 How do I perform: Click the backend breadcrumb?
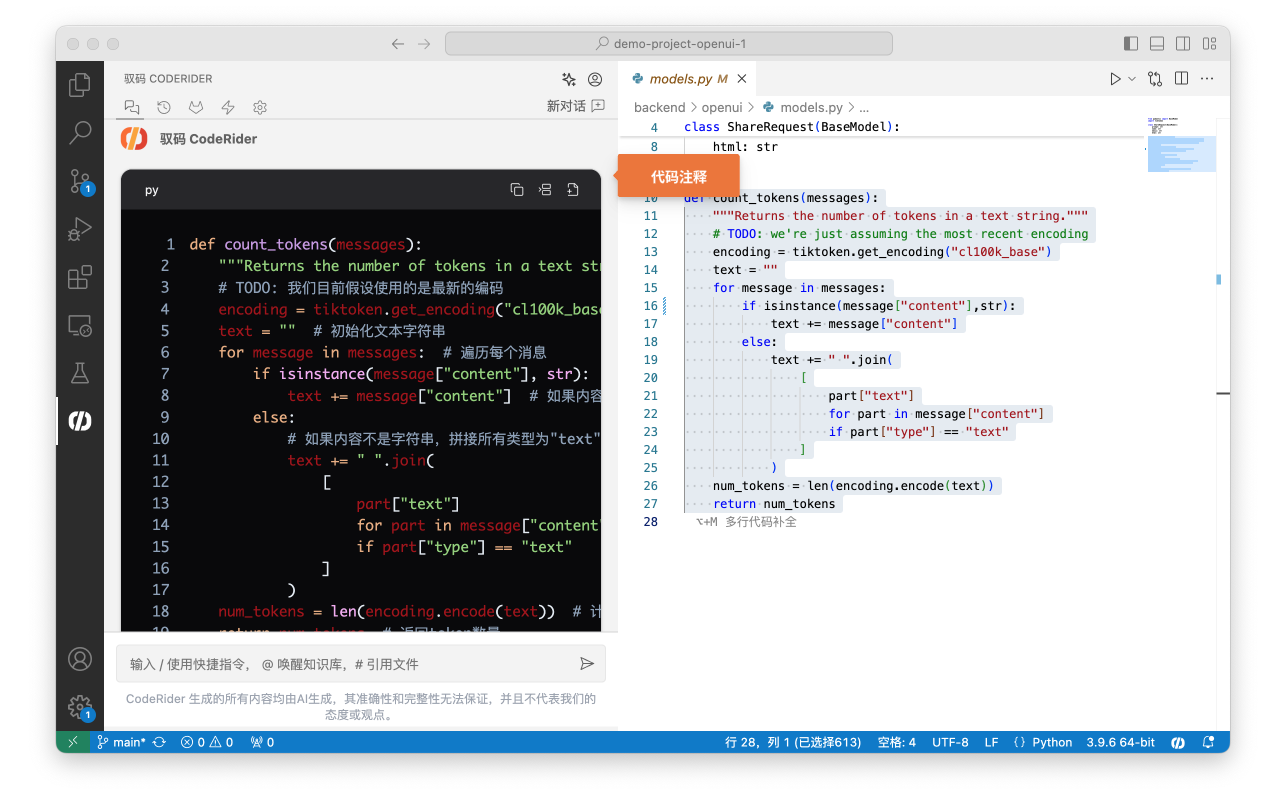pyautogui.click(x=659, y=107)
